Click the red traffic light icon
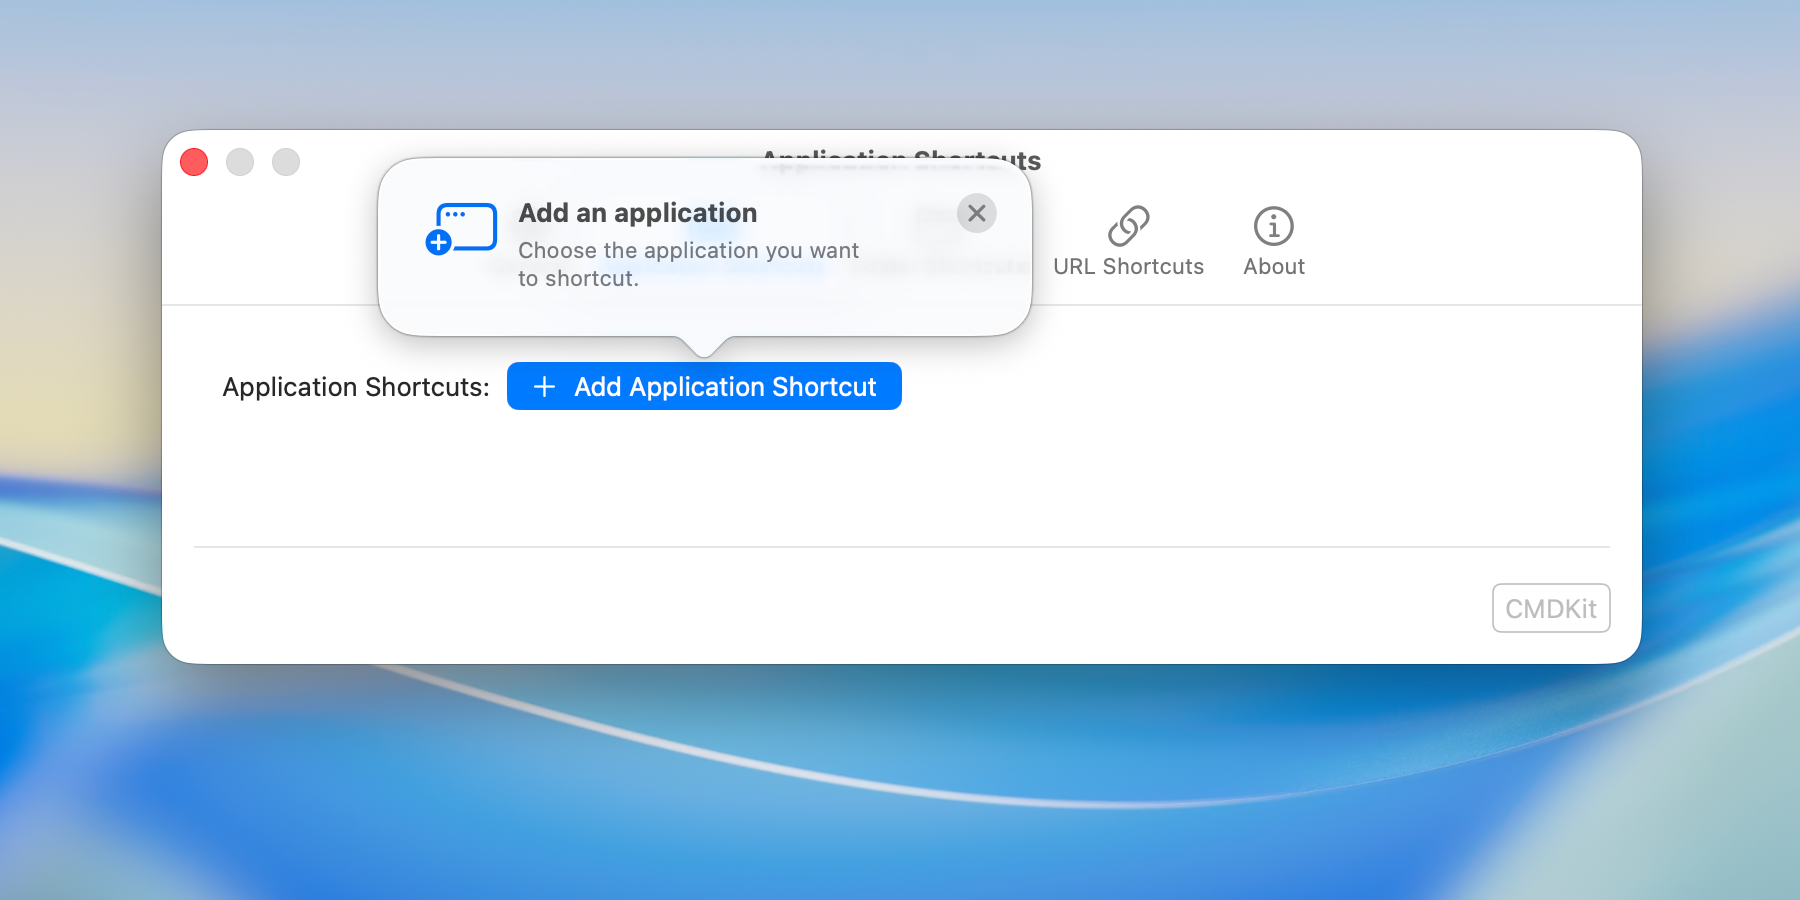This screenshot has height=900, width=1800. click(x=194, y=162)
